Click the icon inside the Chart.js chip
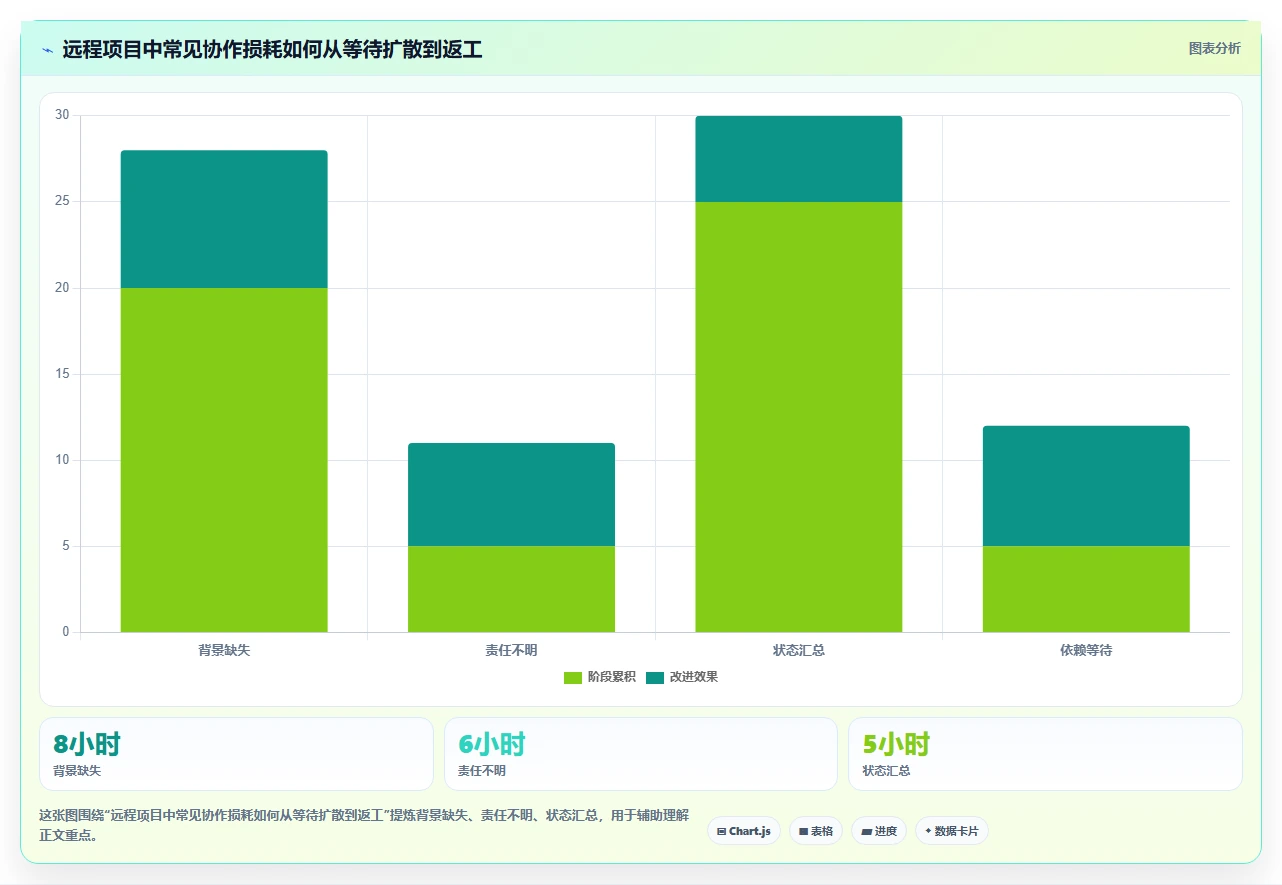Screen dimensions: 1282x885 tap(722, 832)
